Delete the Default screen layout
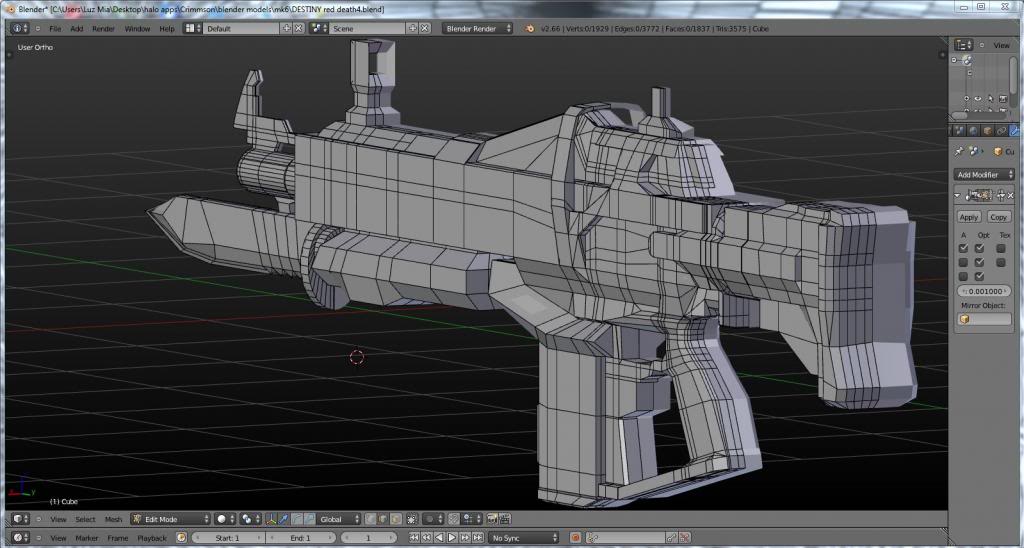Viewport: 1024px width, 548px height. click(x=298, y=28)
